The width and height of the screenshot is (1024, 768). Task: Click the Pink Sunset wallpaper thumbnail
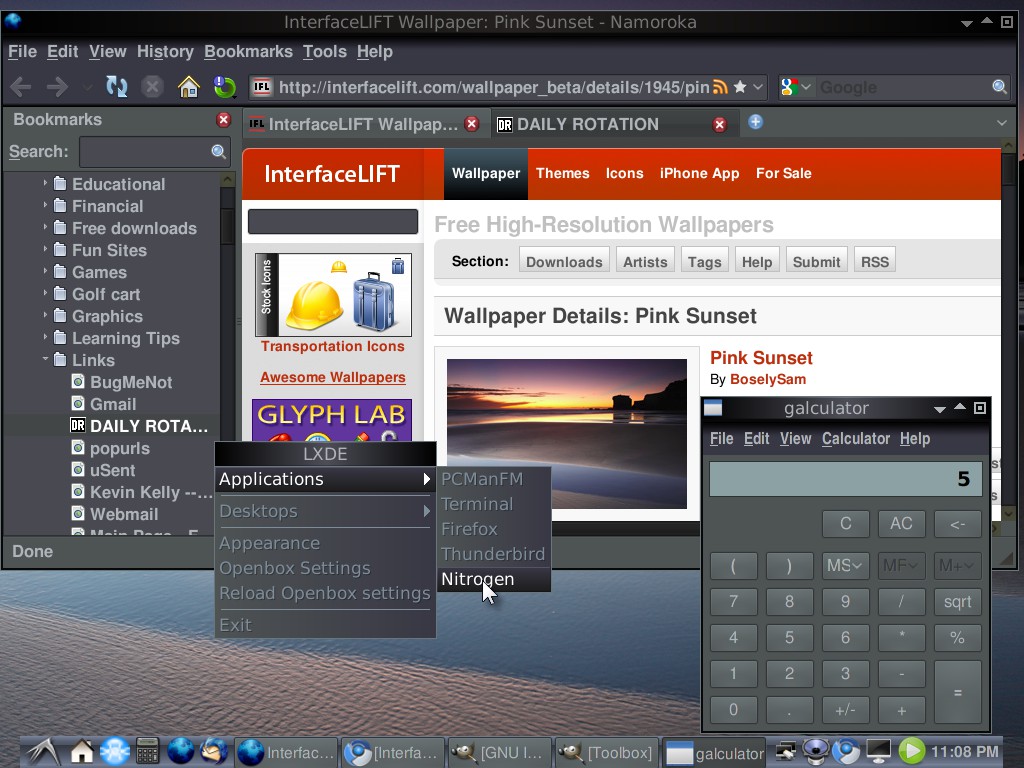566,434
